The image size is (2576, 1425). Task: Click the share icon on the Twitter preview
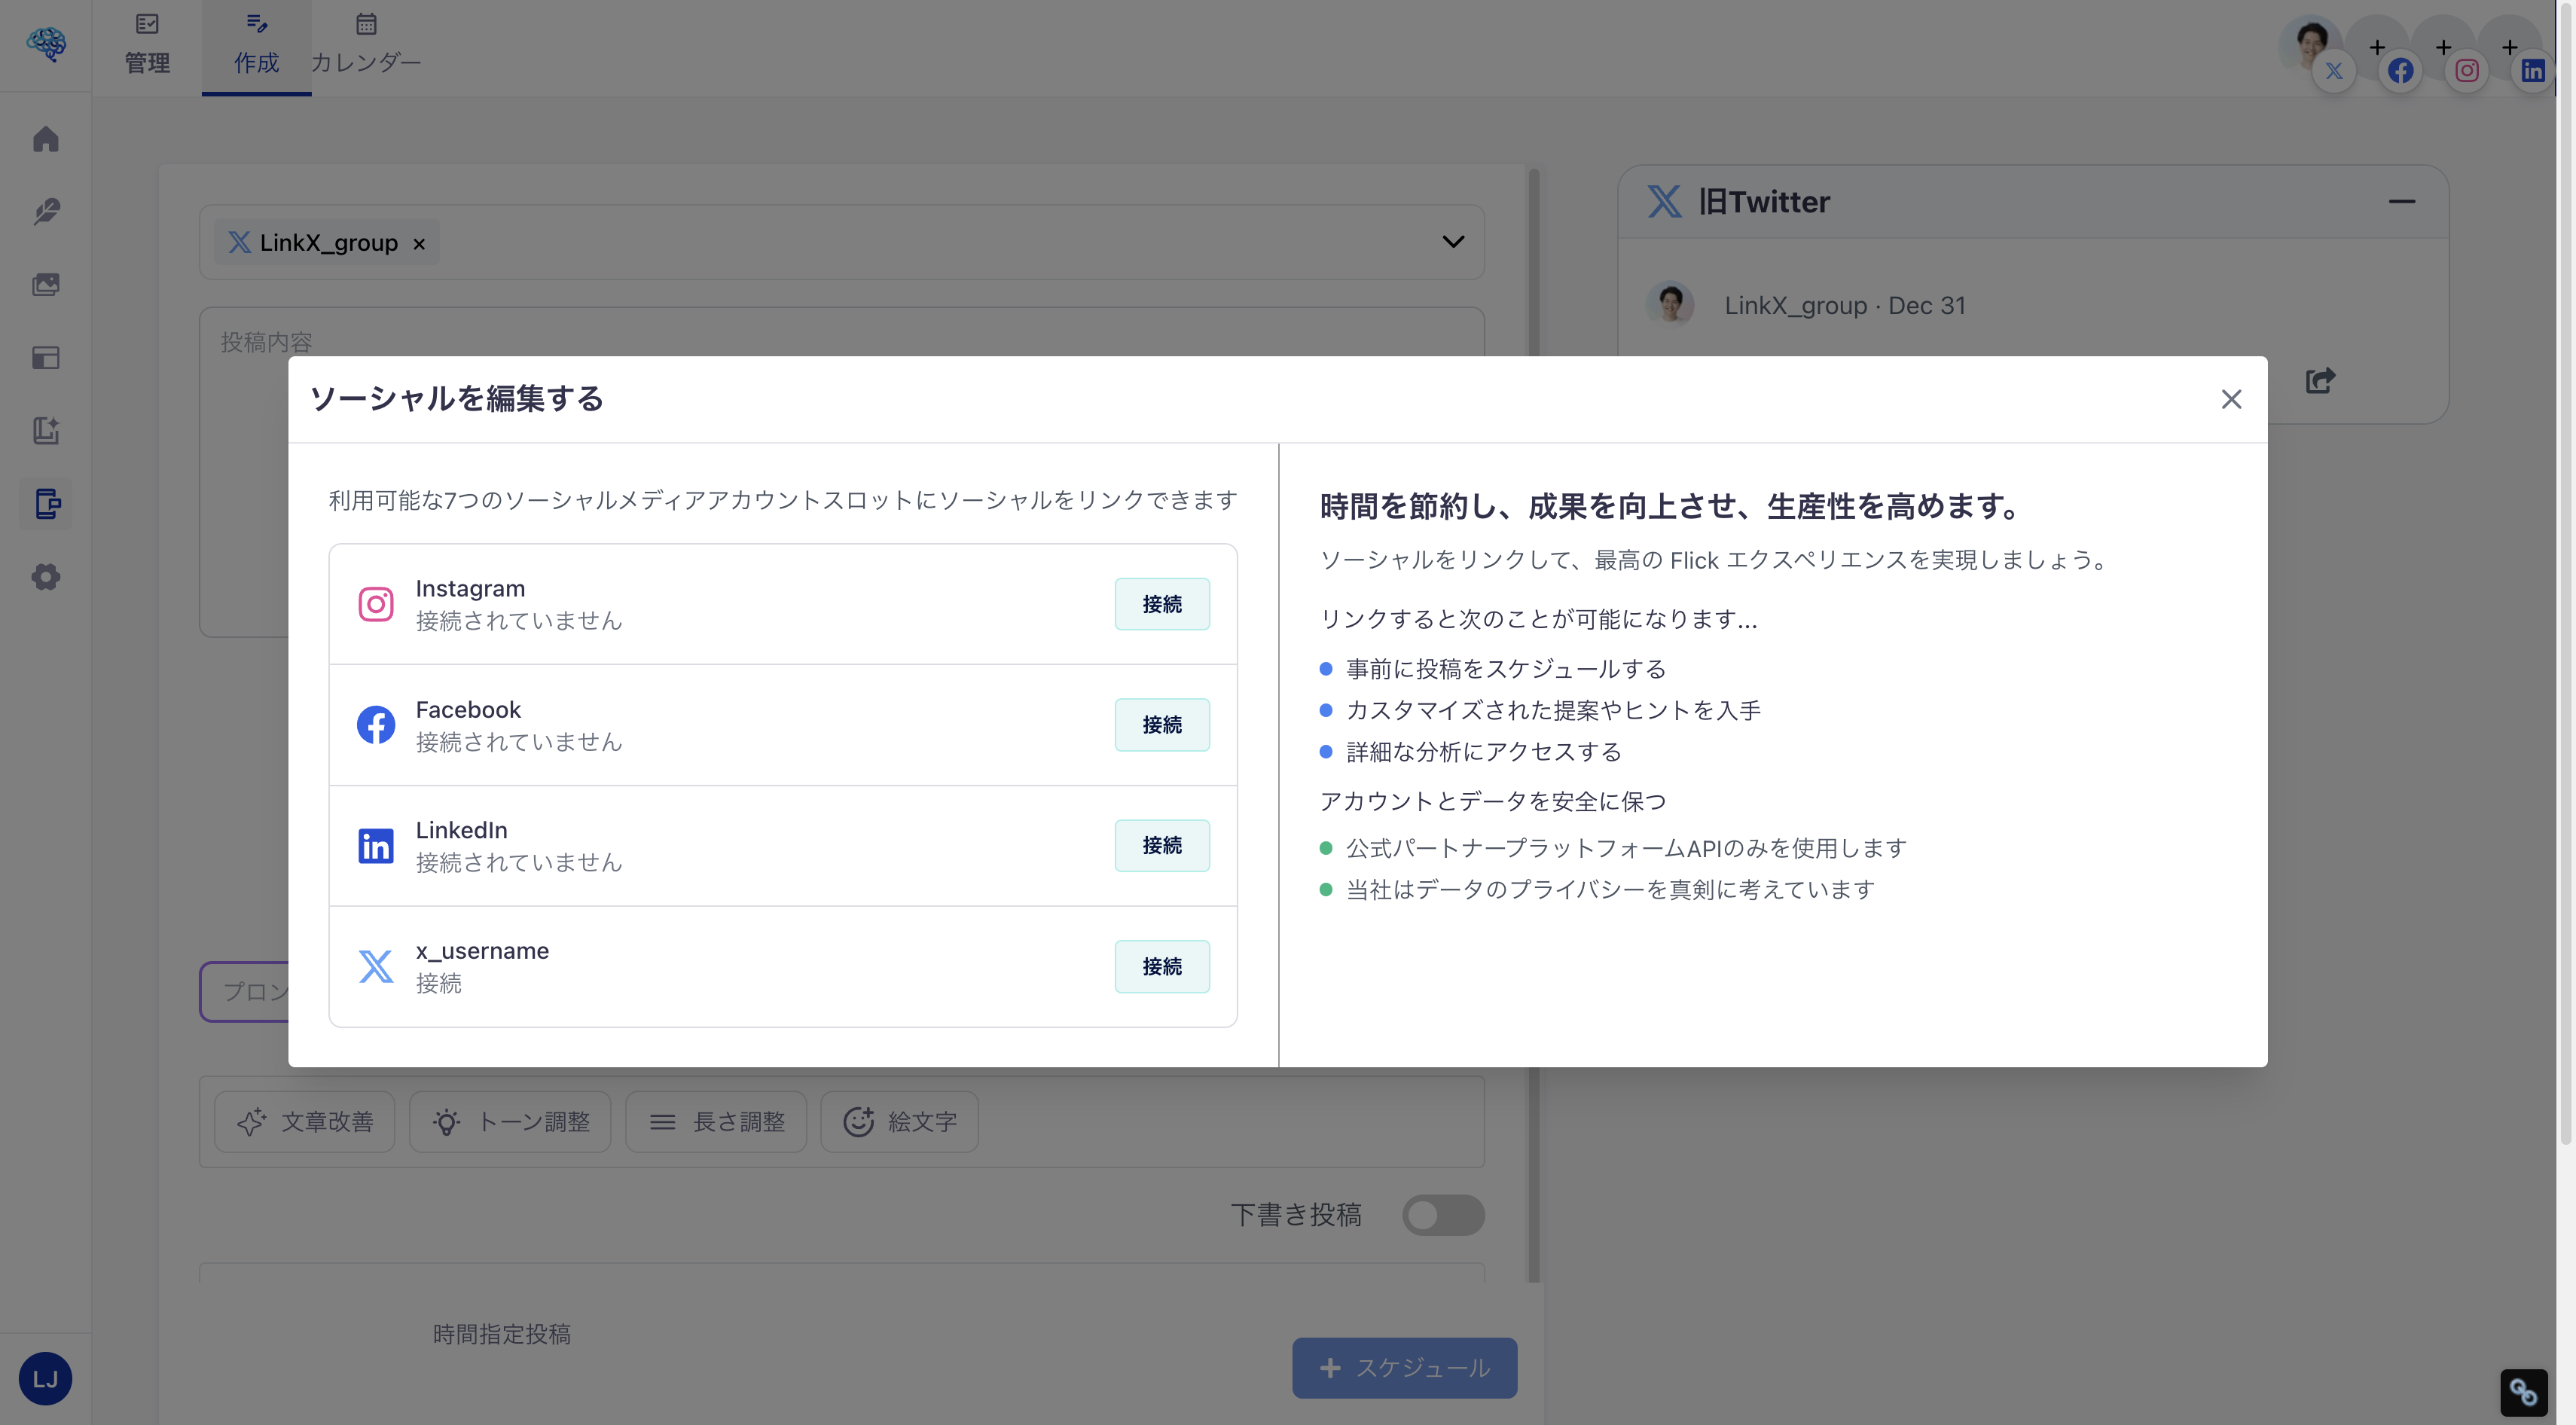point(2320,380)
